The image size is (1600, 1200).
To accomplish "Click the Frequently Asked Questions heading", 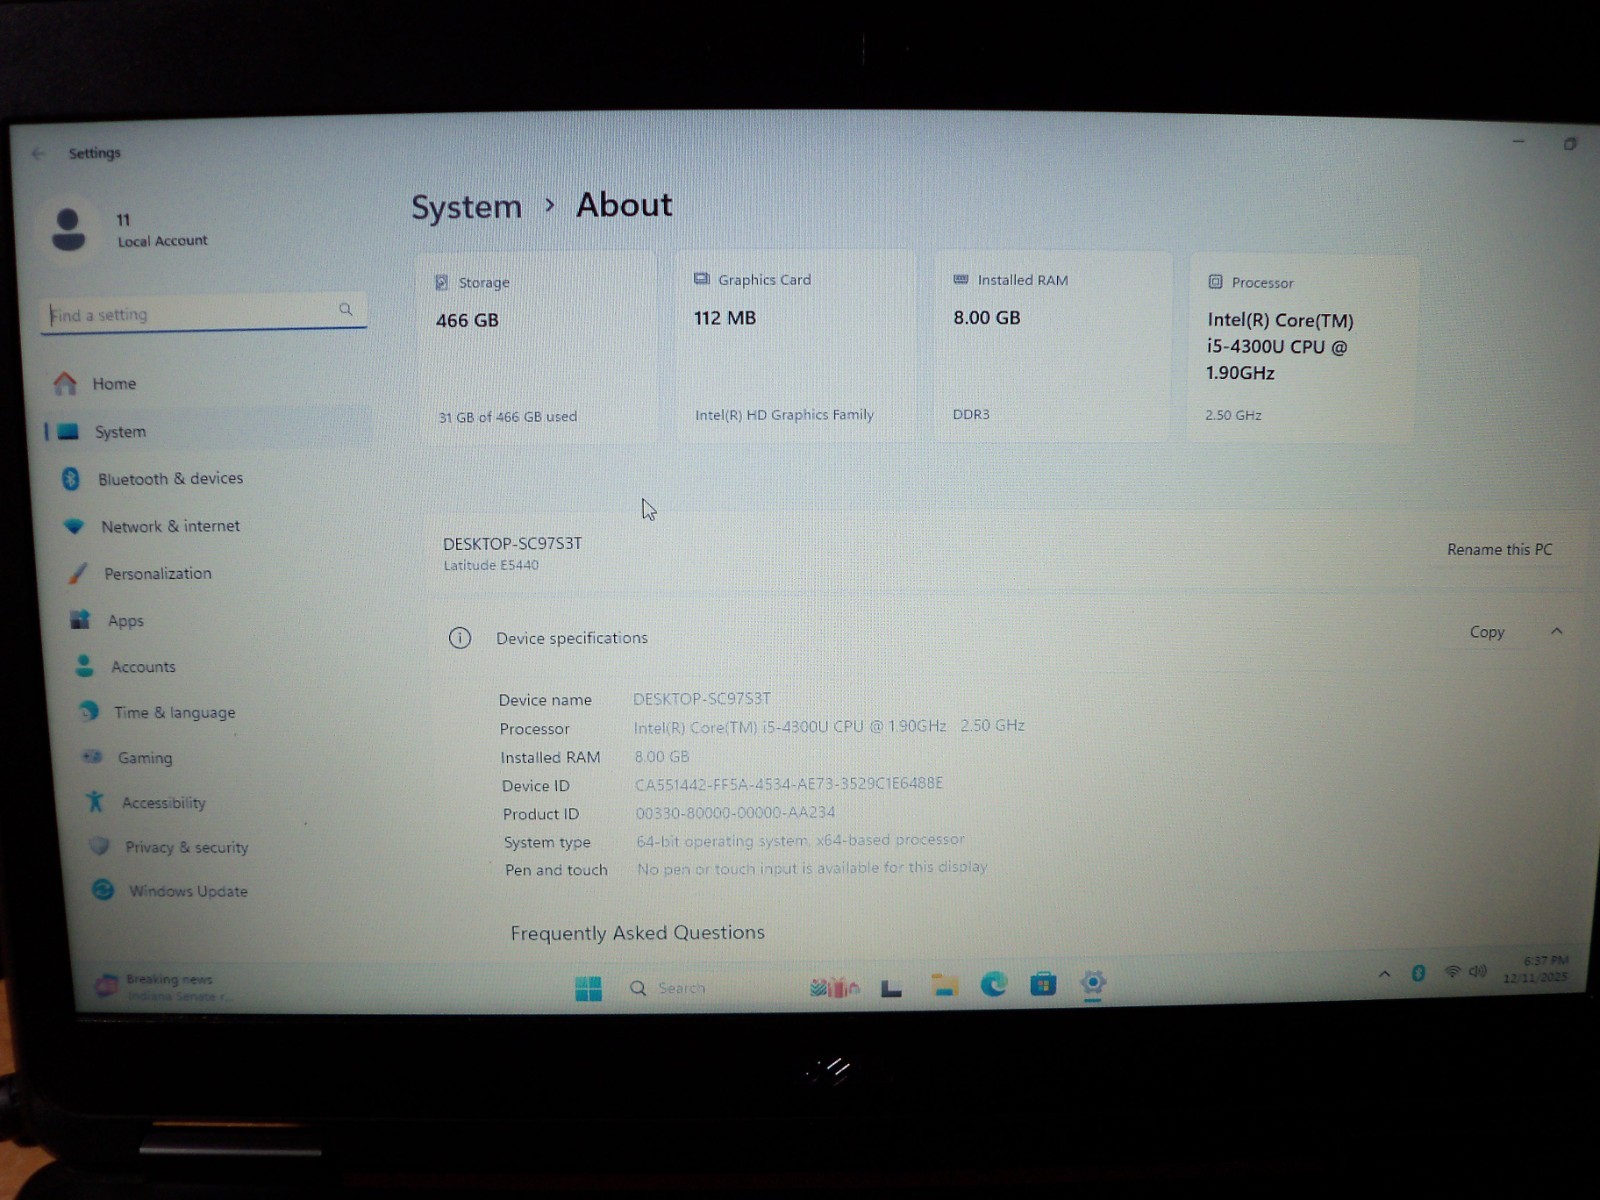I will pos(637,933).
